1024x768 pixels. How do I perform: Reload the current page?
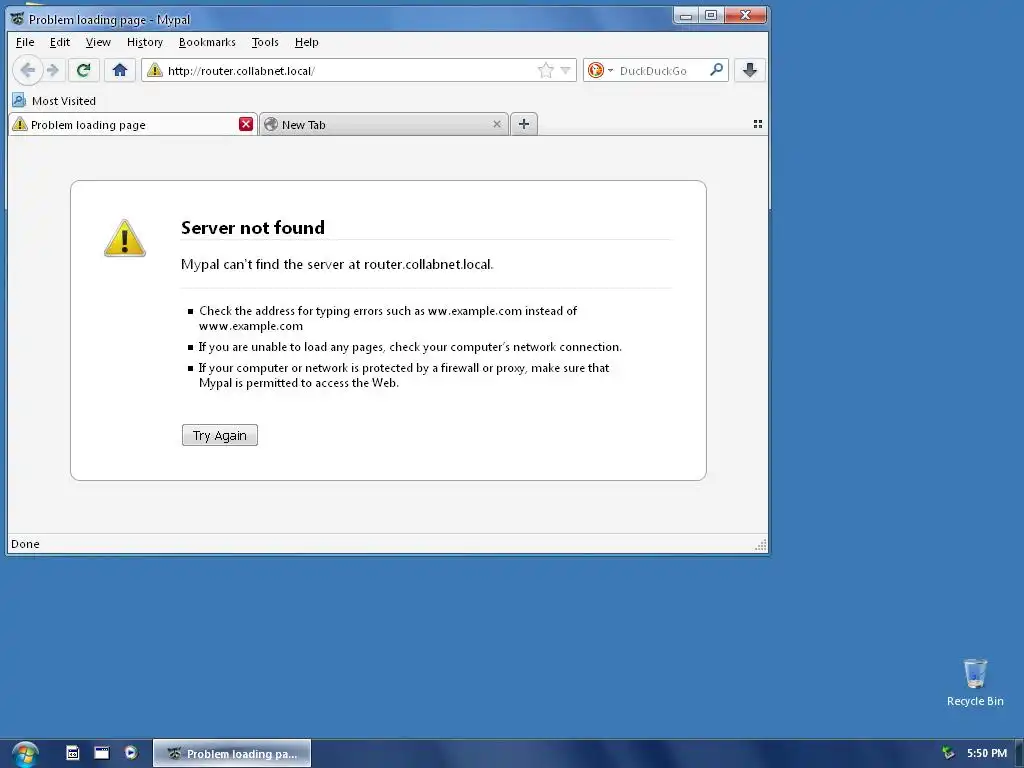pos(83,70)
